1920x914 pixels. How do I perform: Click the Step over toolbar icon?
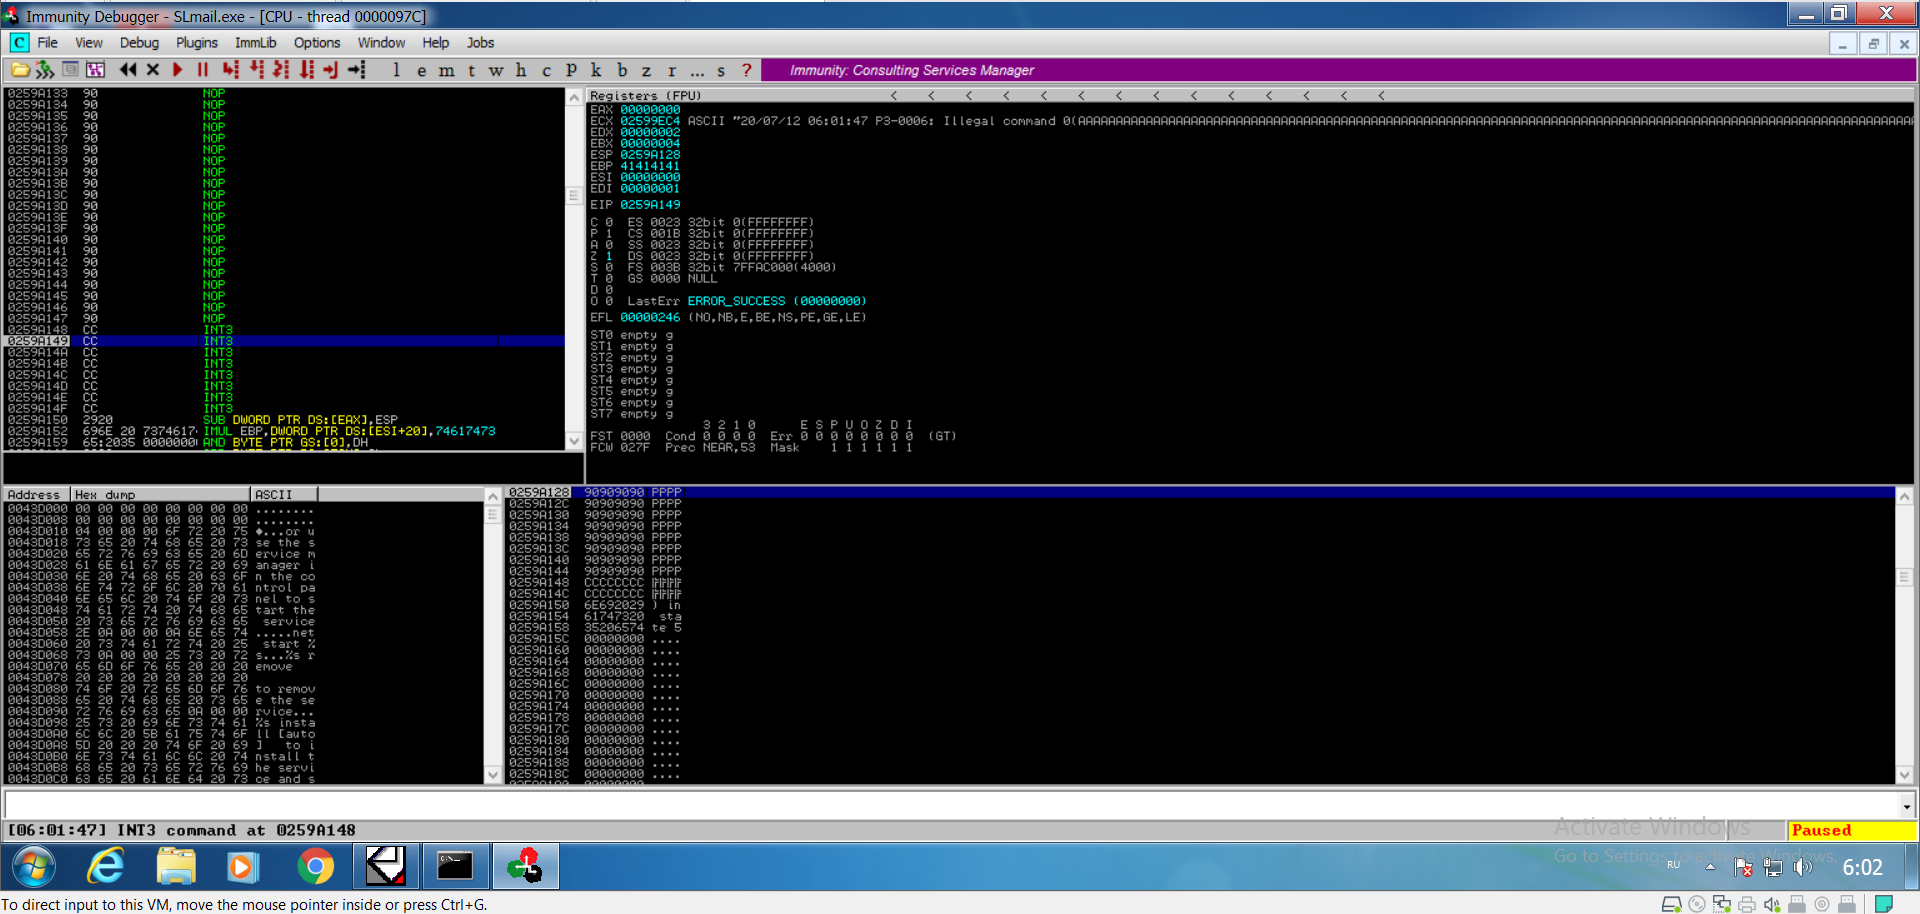tap(257, 70)
